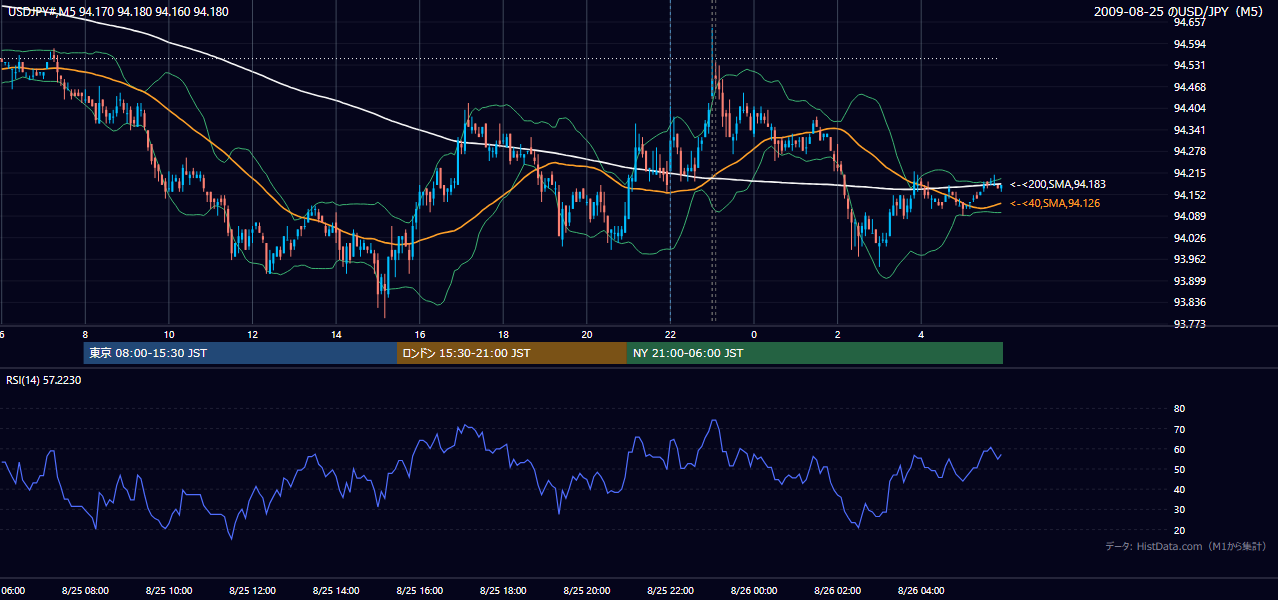Click hour label 18 under the price chart
This screenshot has height=600, width=1278.
click(504, 335)
